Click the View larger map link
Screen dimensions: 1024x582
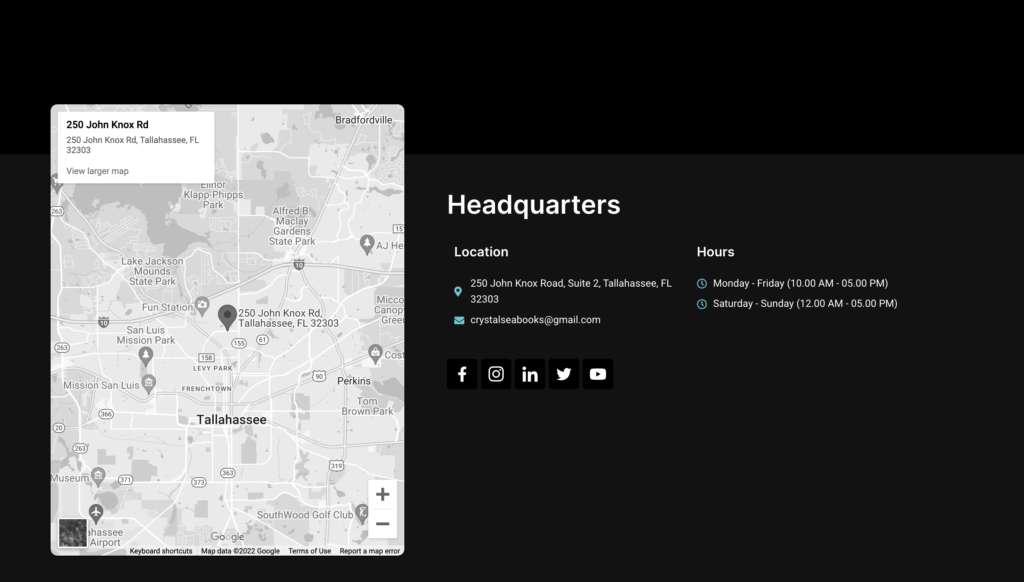click(97, 171)
